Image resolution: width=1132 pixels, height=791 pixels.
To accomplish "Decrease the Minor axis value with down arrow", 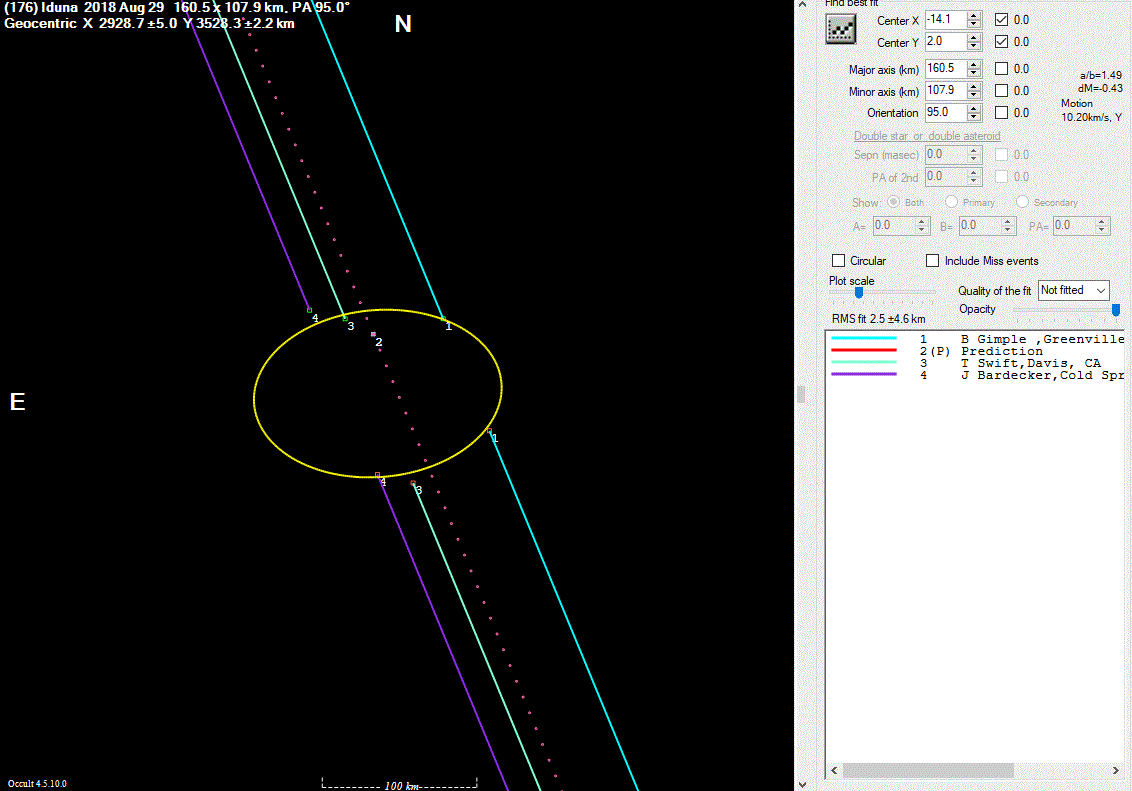I will coord(974,95).
